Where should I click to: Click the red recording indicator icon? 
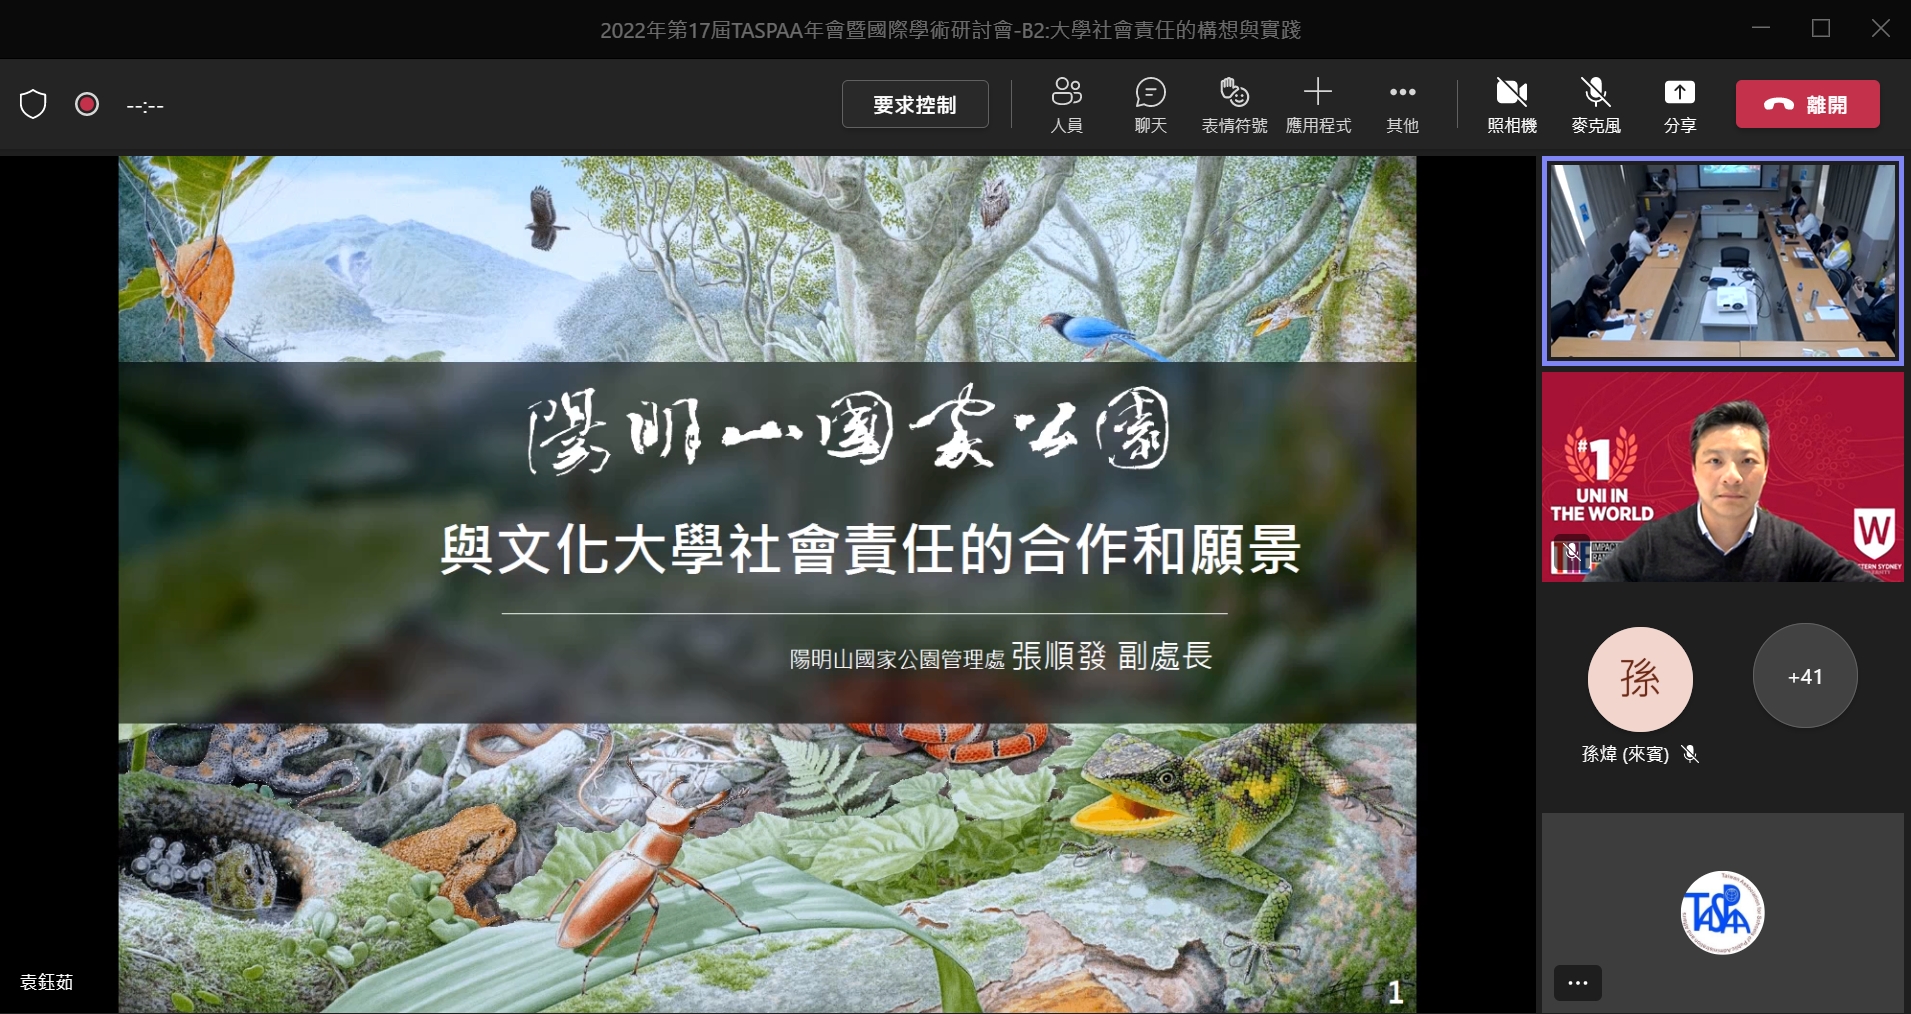(x=87, y=104)
